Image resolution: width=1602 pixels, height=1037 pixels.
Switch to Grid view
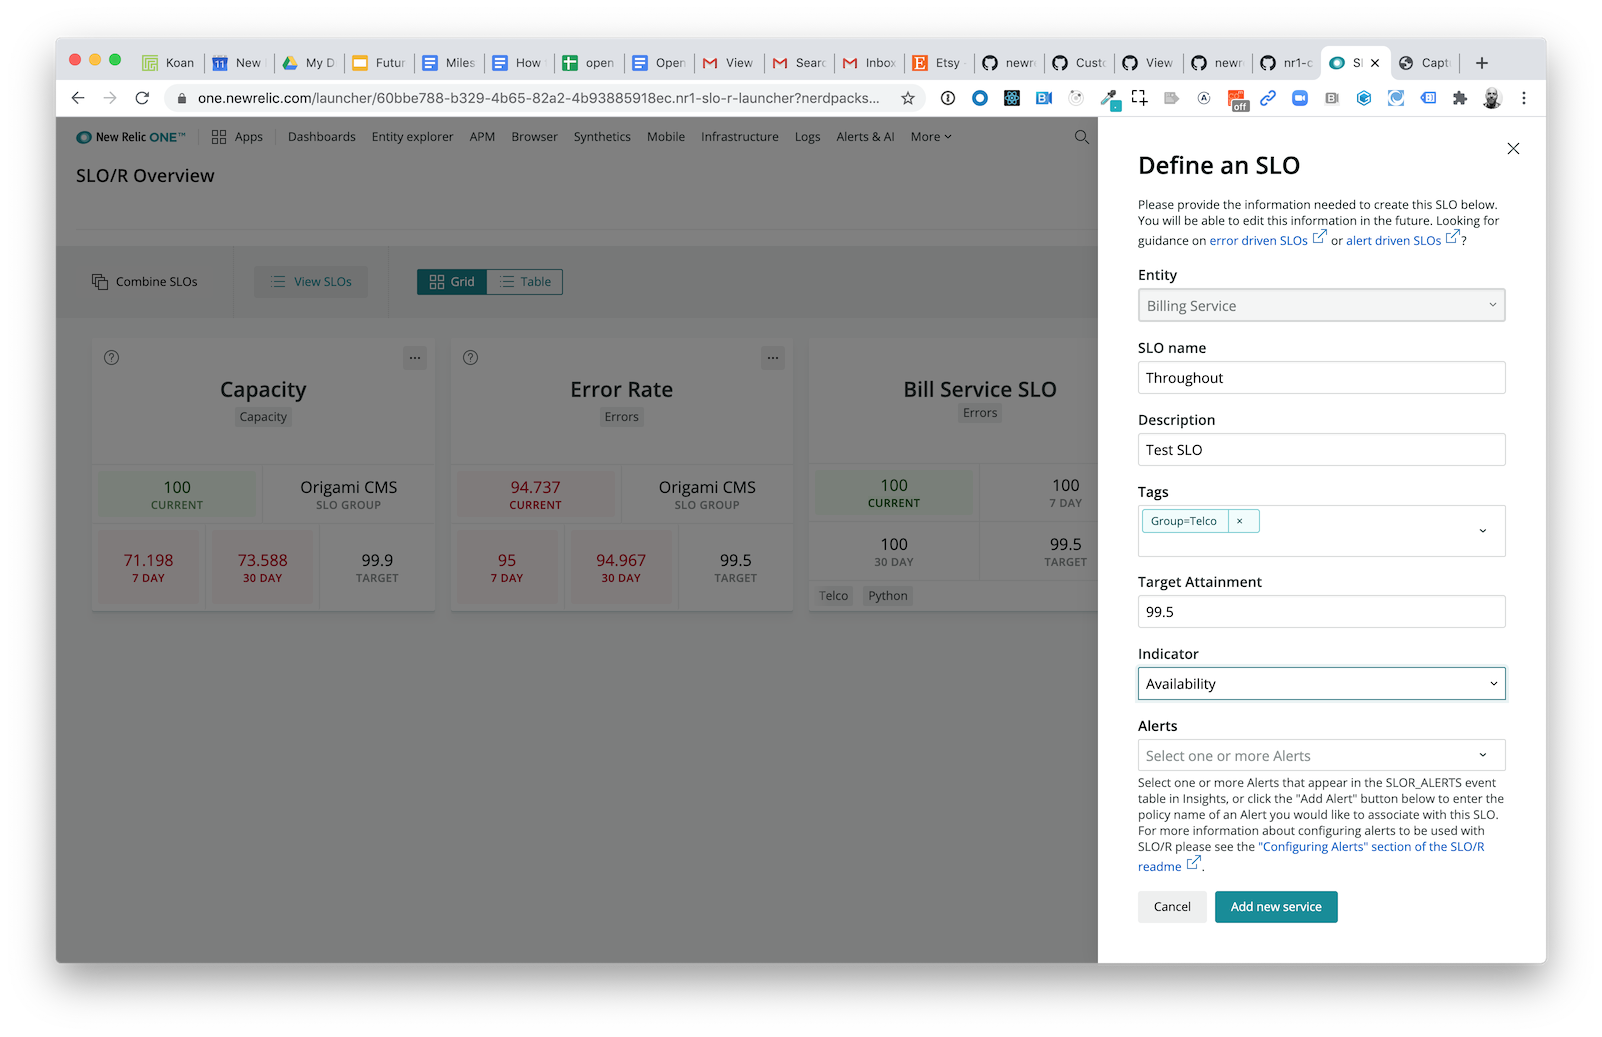[x=452, y=282]
